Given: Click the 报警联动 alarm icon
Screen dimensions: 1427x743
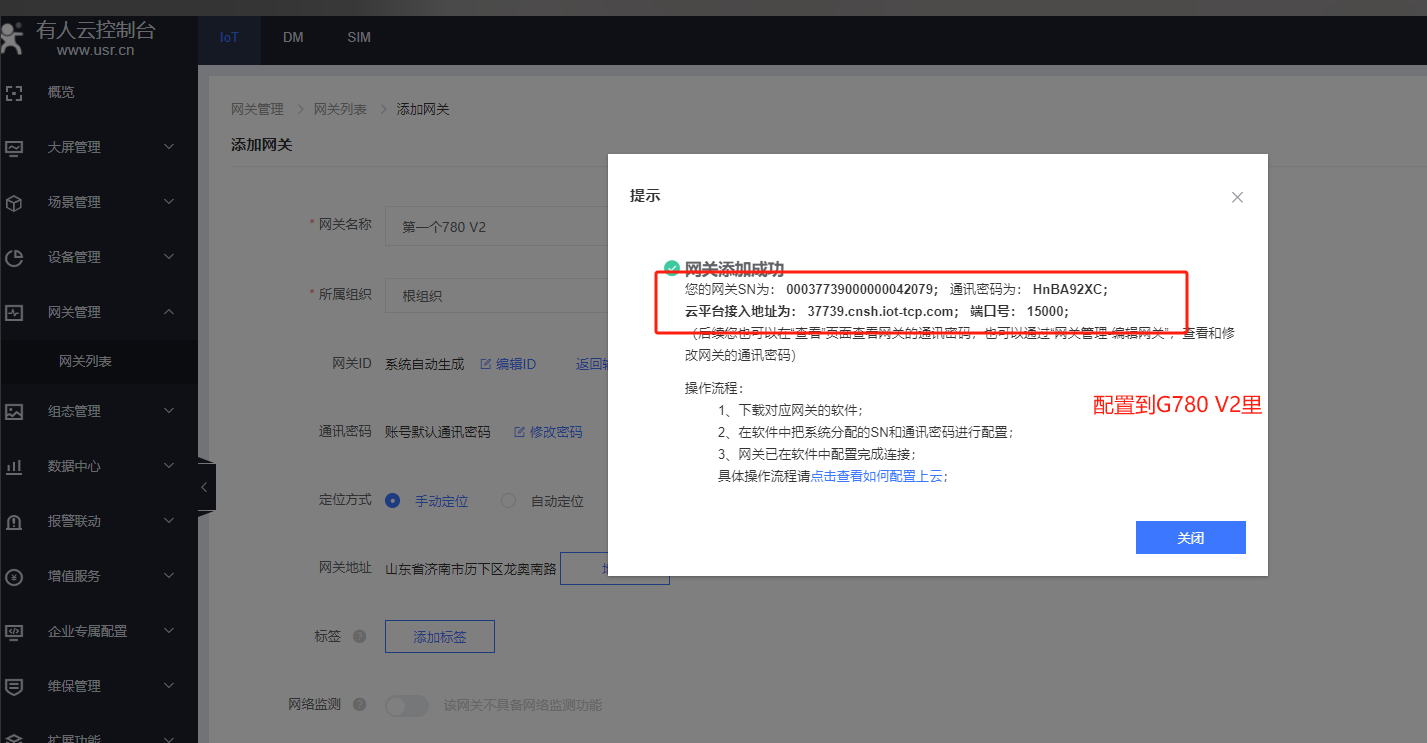Looking at the screenshot, I should pyautogui.click(x=14, y=521).
